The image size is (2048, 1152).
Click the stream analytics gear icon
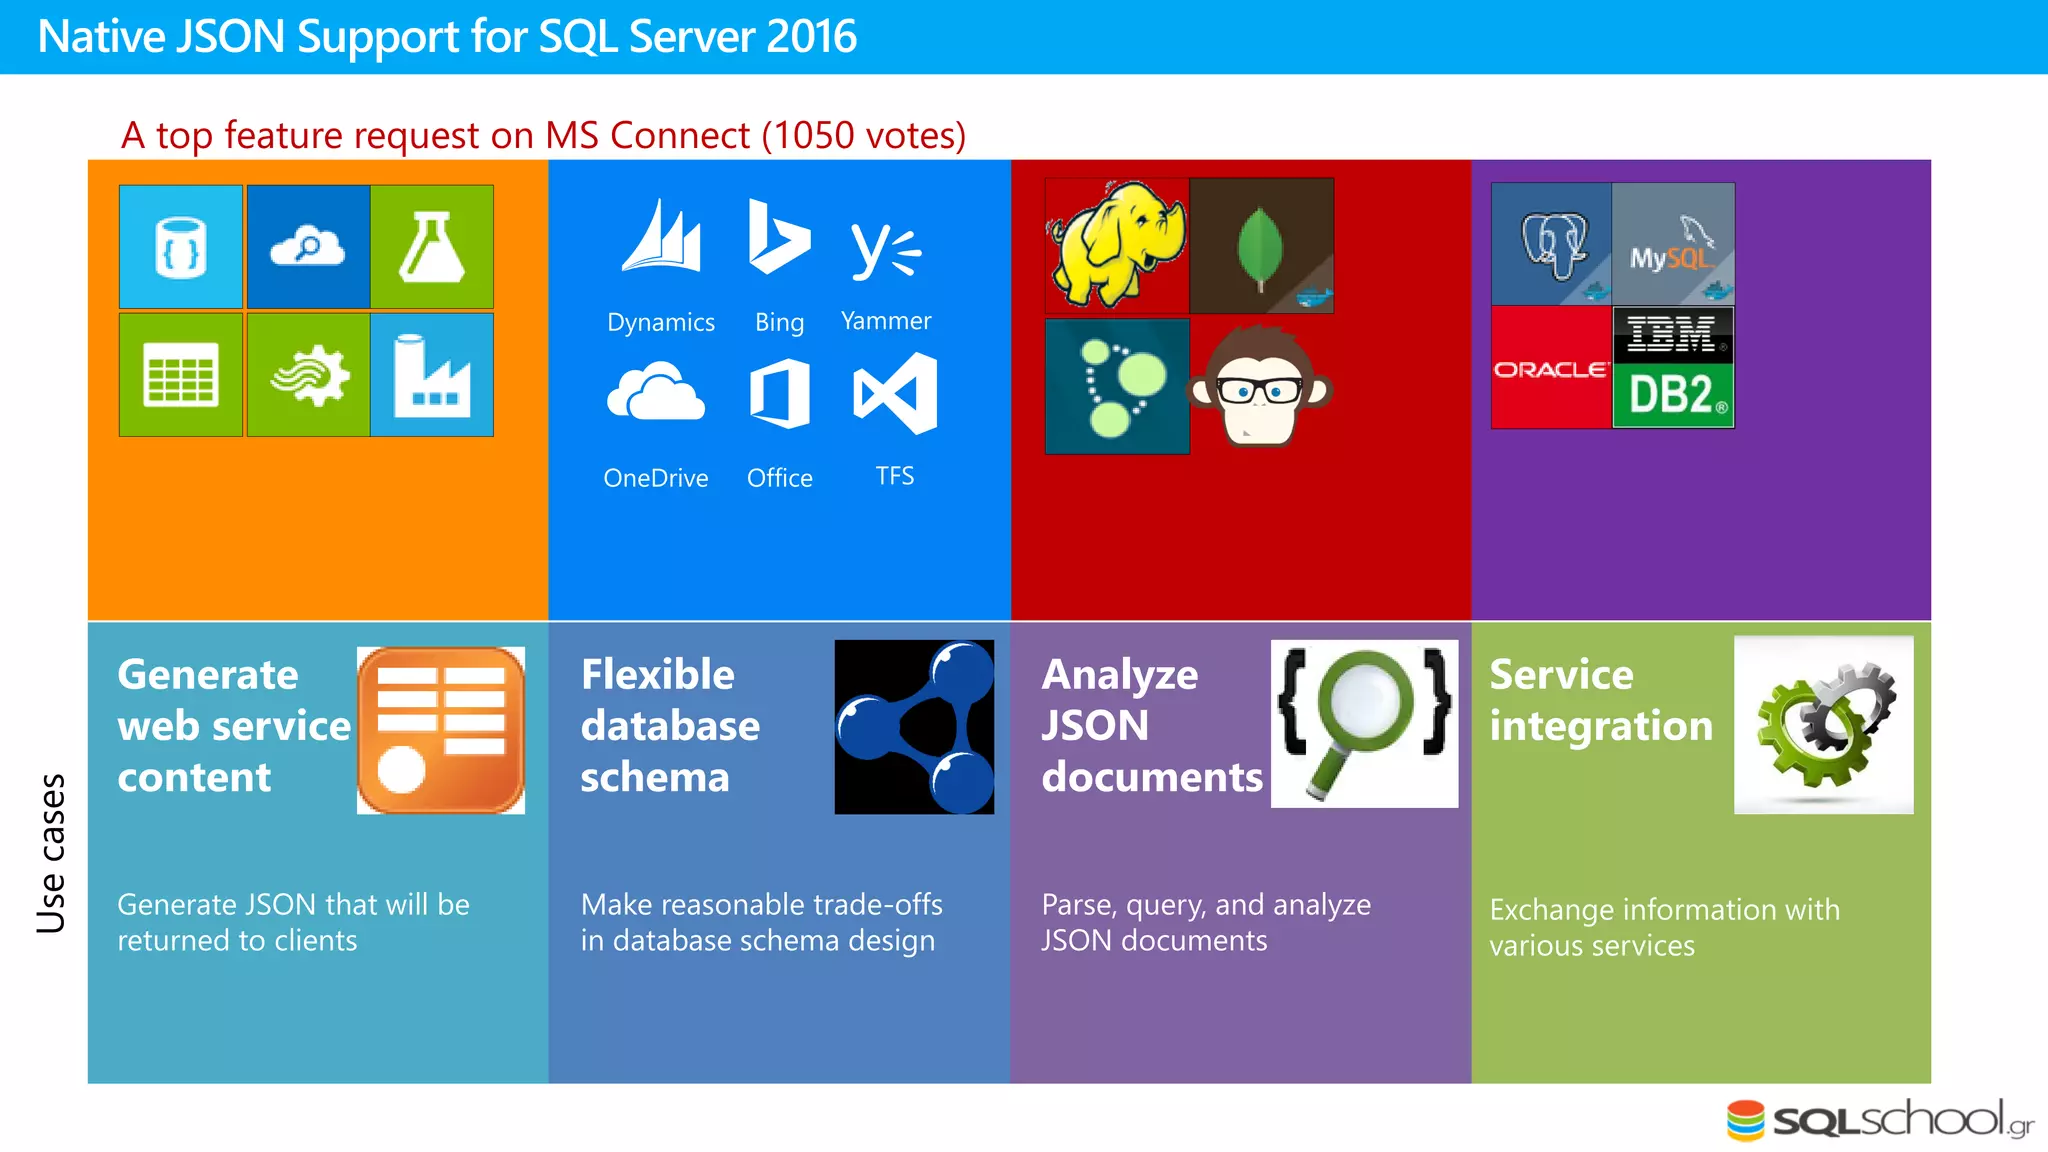[x=308, y=375]
